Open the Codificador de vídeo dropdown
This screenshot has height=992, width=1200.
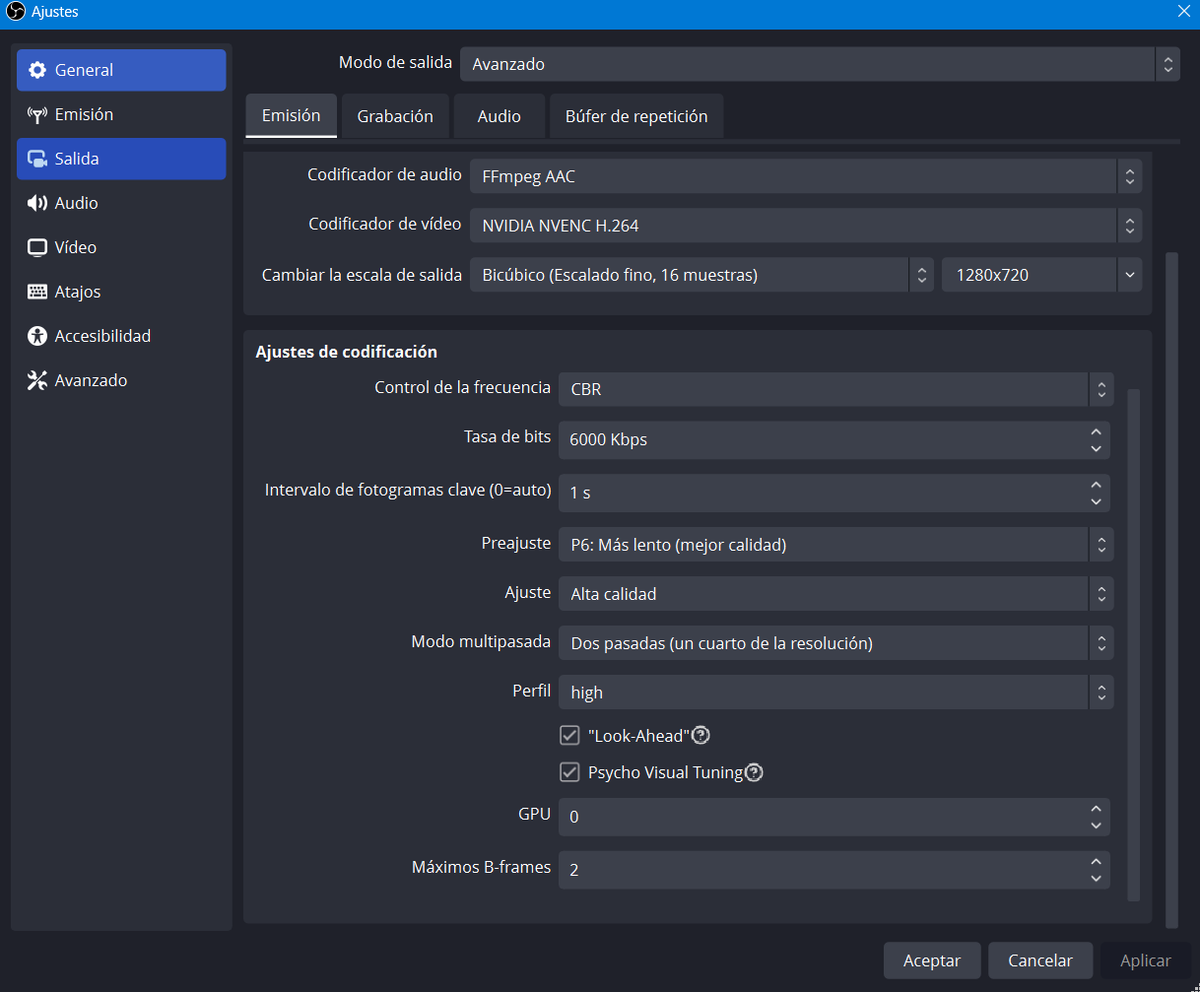click(x=806, y=225)
